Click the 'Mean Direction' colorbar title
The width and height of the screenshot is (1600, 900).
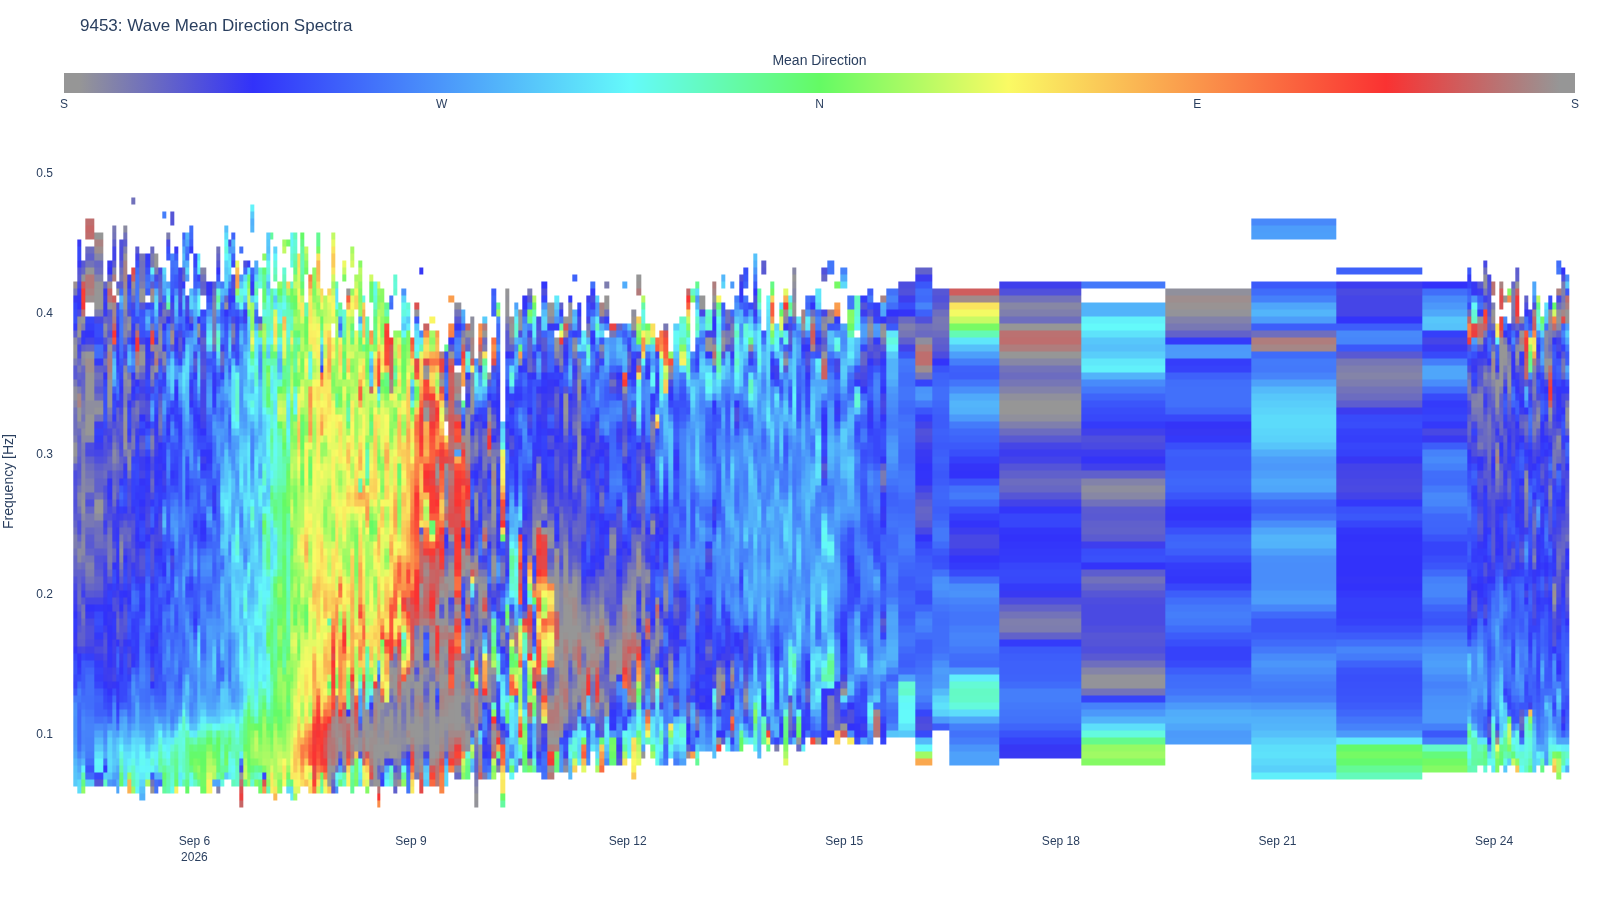819,60
